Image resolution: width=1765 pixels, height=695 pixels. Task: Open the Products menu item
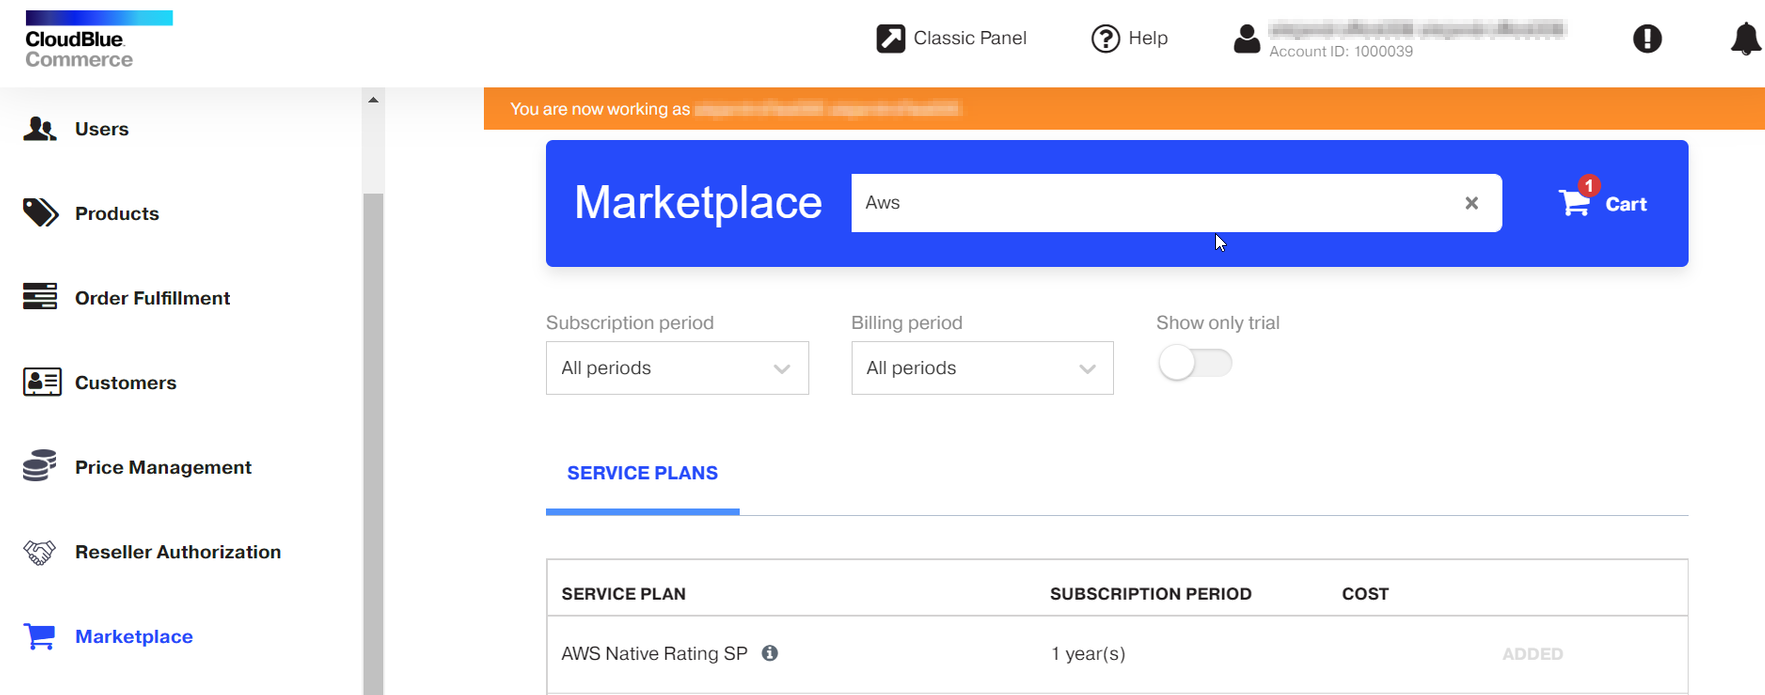click(x=116, y=213)
